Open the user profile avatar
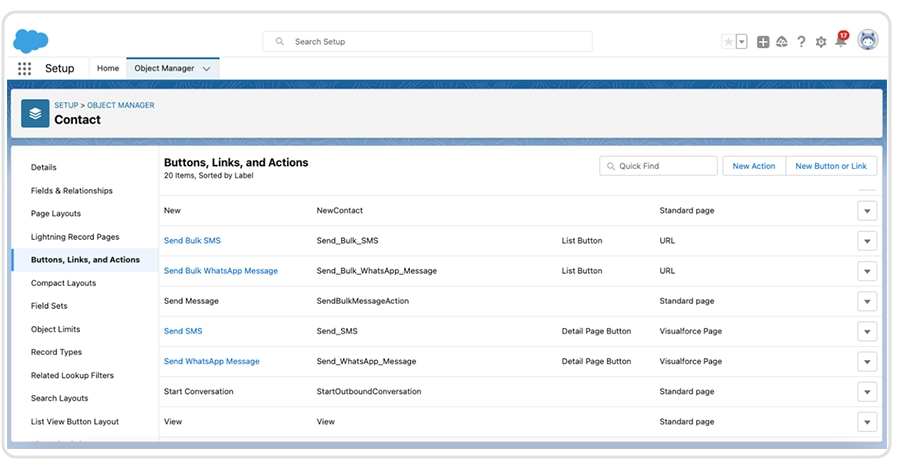The height and width of the screenshot is (464, 900). coord(868,41)
